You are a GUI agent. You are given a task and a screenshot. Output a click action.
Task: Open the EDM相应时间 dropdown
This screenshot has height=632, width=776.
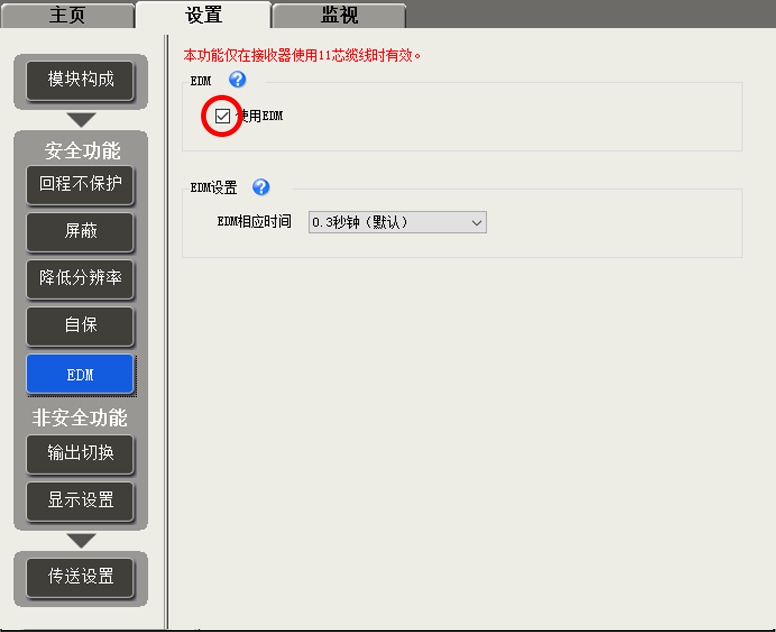397,222
